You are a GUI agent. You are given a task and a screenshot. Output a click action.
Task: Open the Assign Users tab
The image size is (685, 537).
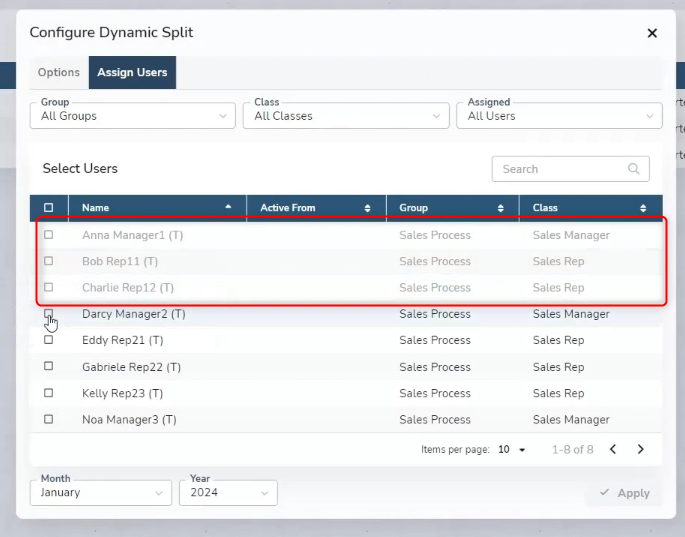click(x=132, y=73)
